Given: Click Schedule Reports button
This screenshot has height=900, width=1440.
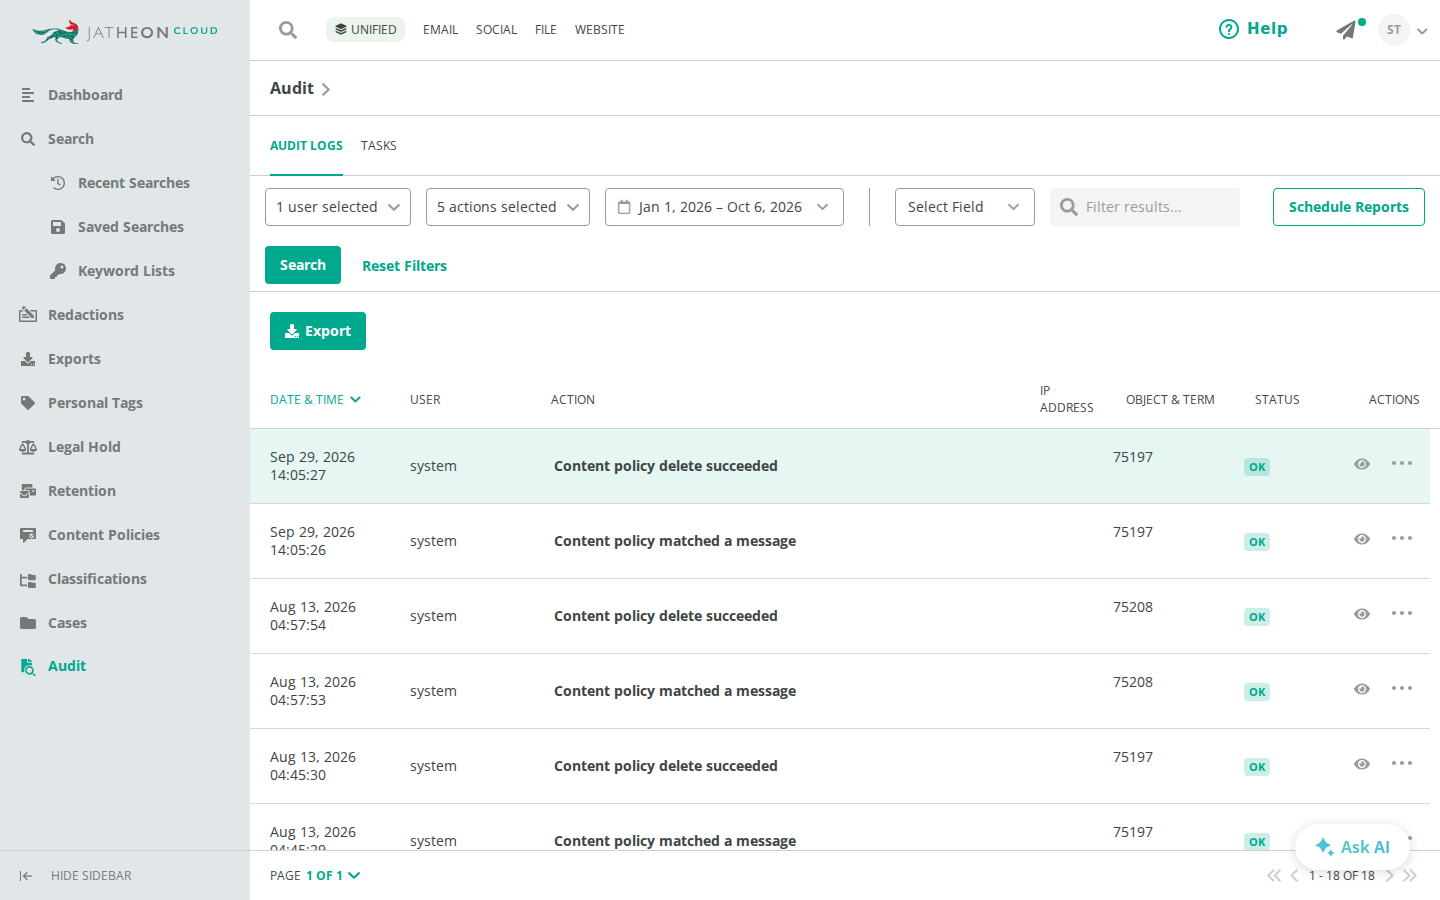Looking at the screenshot, I should (1349, 207).
